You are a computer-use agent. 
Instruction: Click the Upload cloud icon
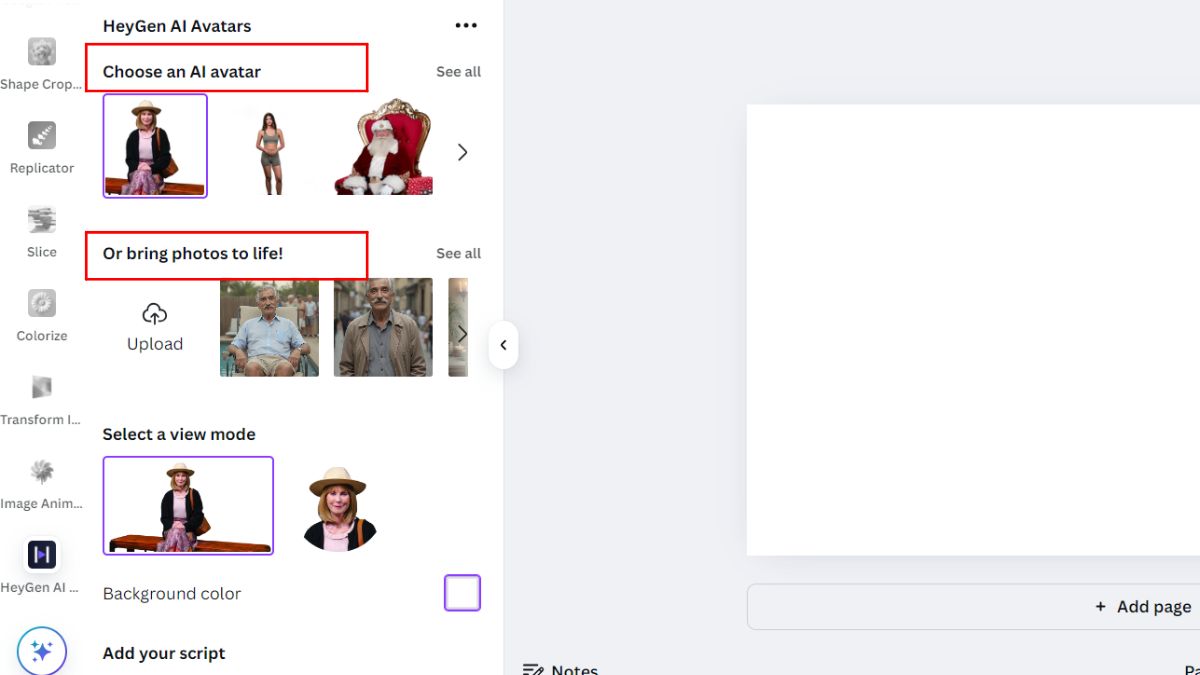(155, 315)
